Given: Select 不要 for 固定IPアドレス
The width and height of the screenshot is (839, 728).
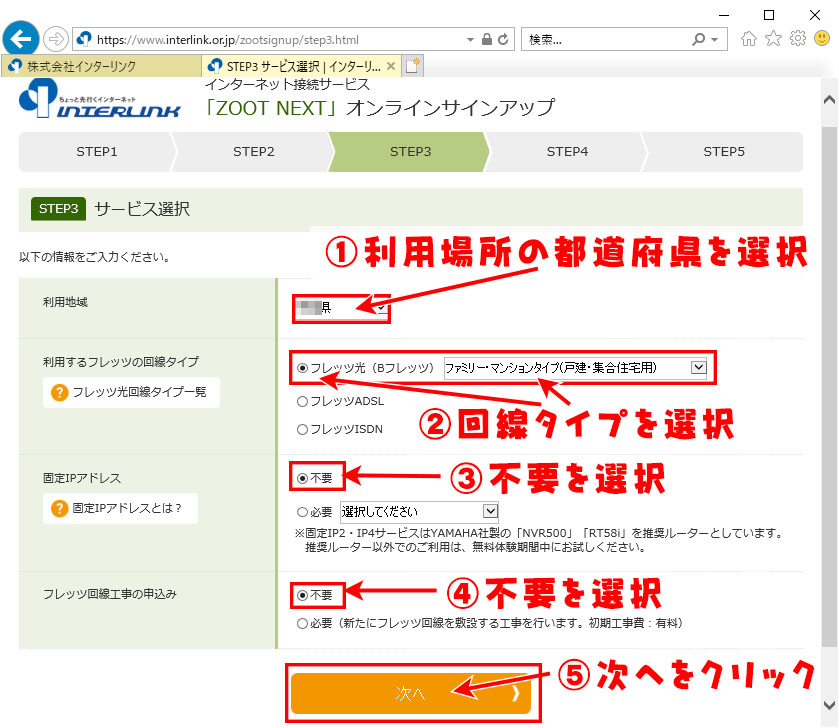Looking at the screenshot, I should (x=302, y=478).
